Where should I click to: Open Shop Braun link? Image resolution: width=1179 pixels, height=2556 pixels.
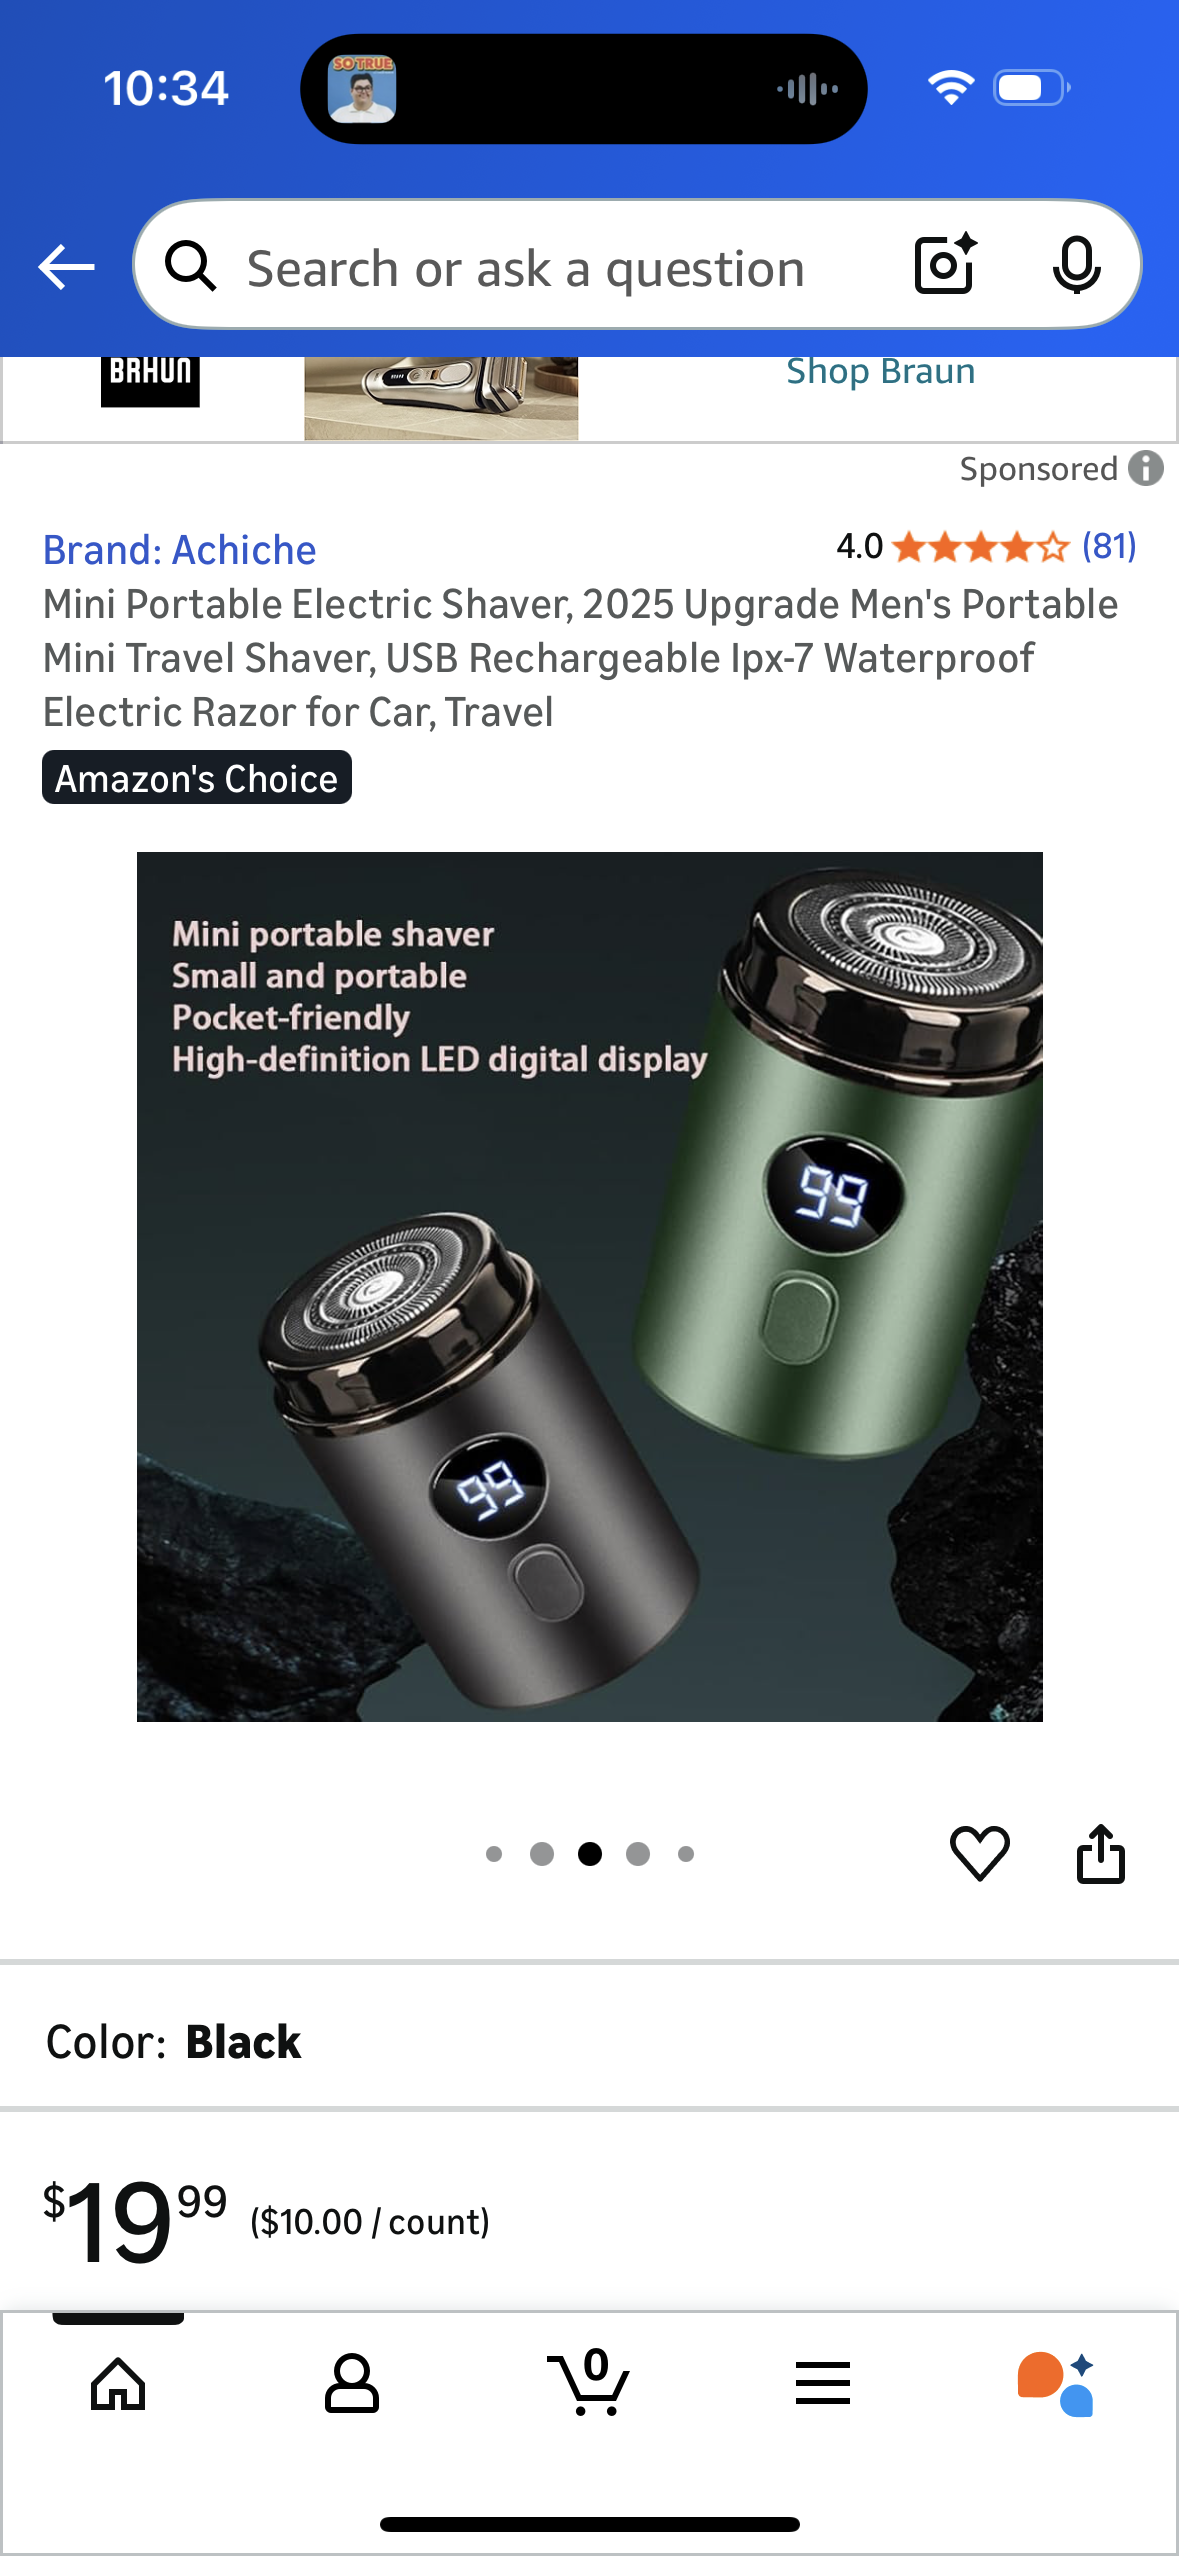(880, 371)
